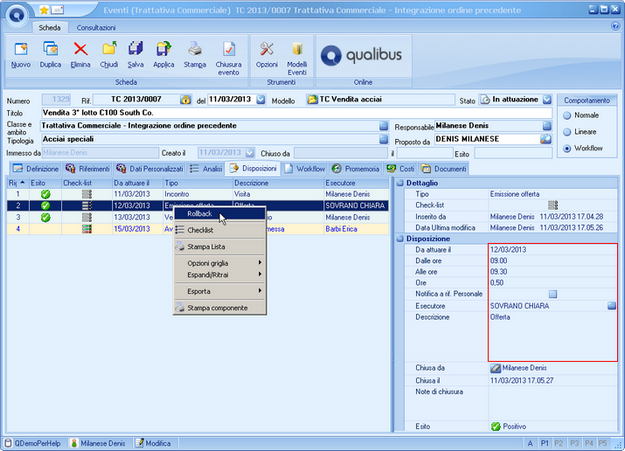Click the Check-list icon in Dettaglio panel
This screenshot has height=451, width=625.
(x=553, y=205)
